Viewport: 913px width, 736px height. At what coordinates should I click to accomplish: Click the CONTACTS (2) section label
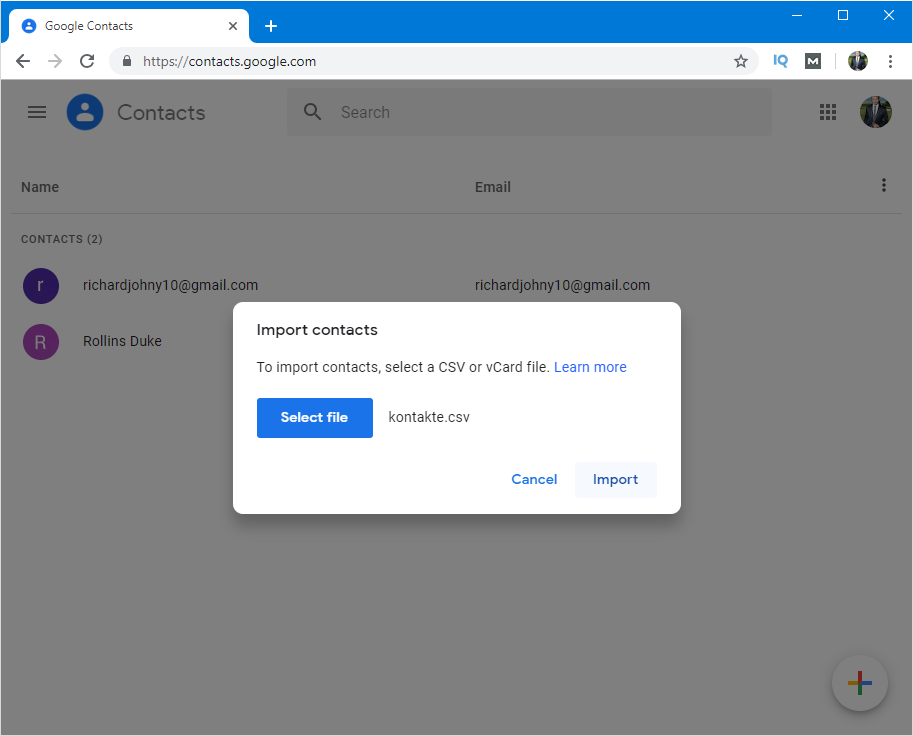coord(62,239)
